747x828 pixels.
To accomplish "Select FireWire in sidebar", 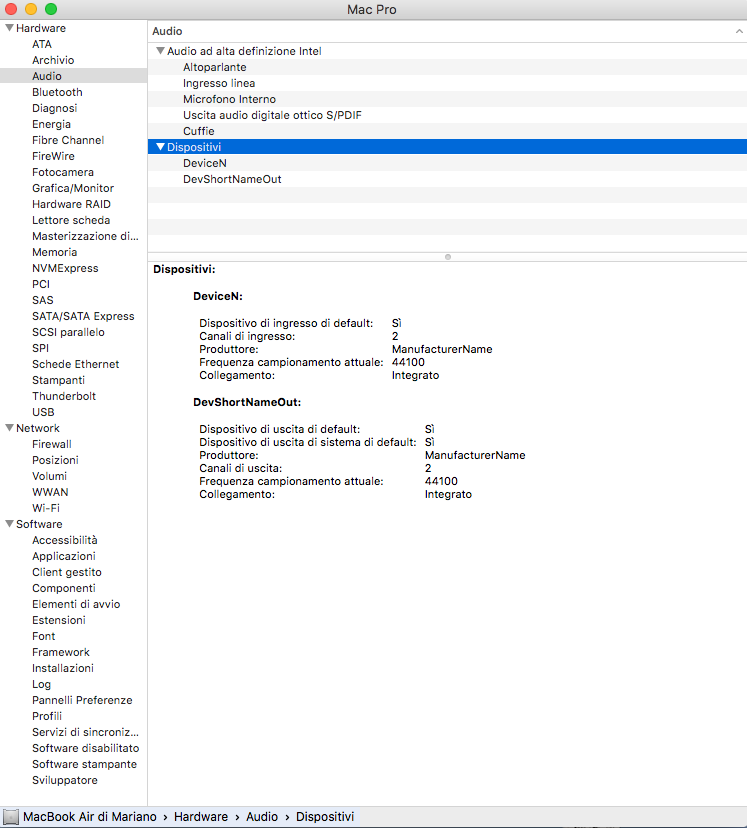I will click(53, 156).
